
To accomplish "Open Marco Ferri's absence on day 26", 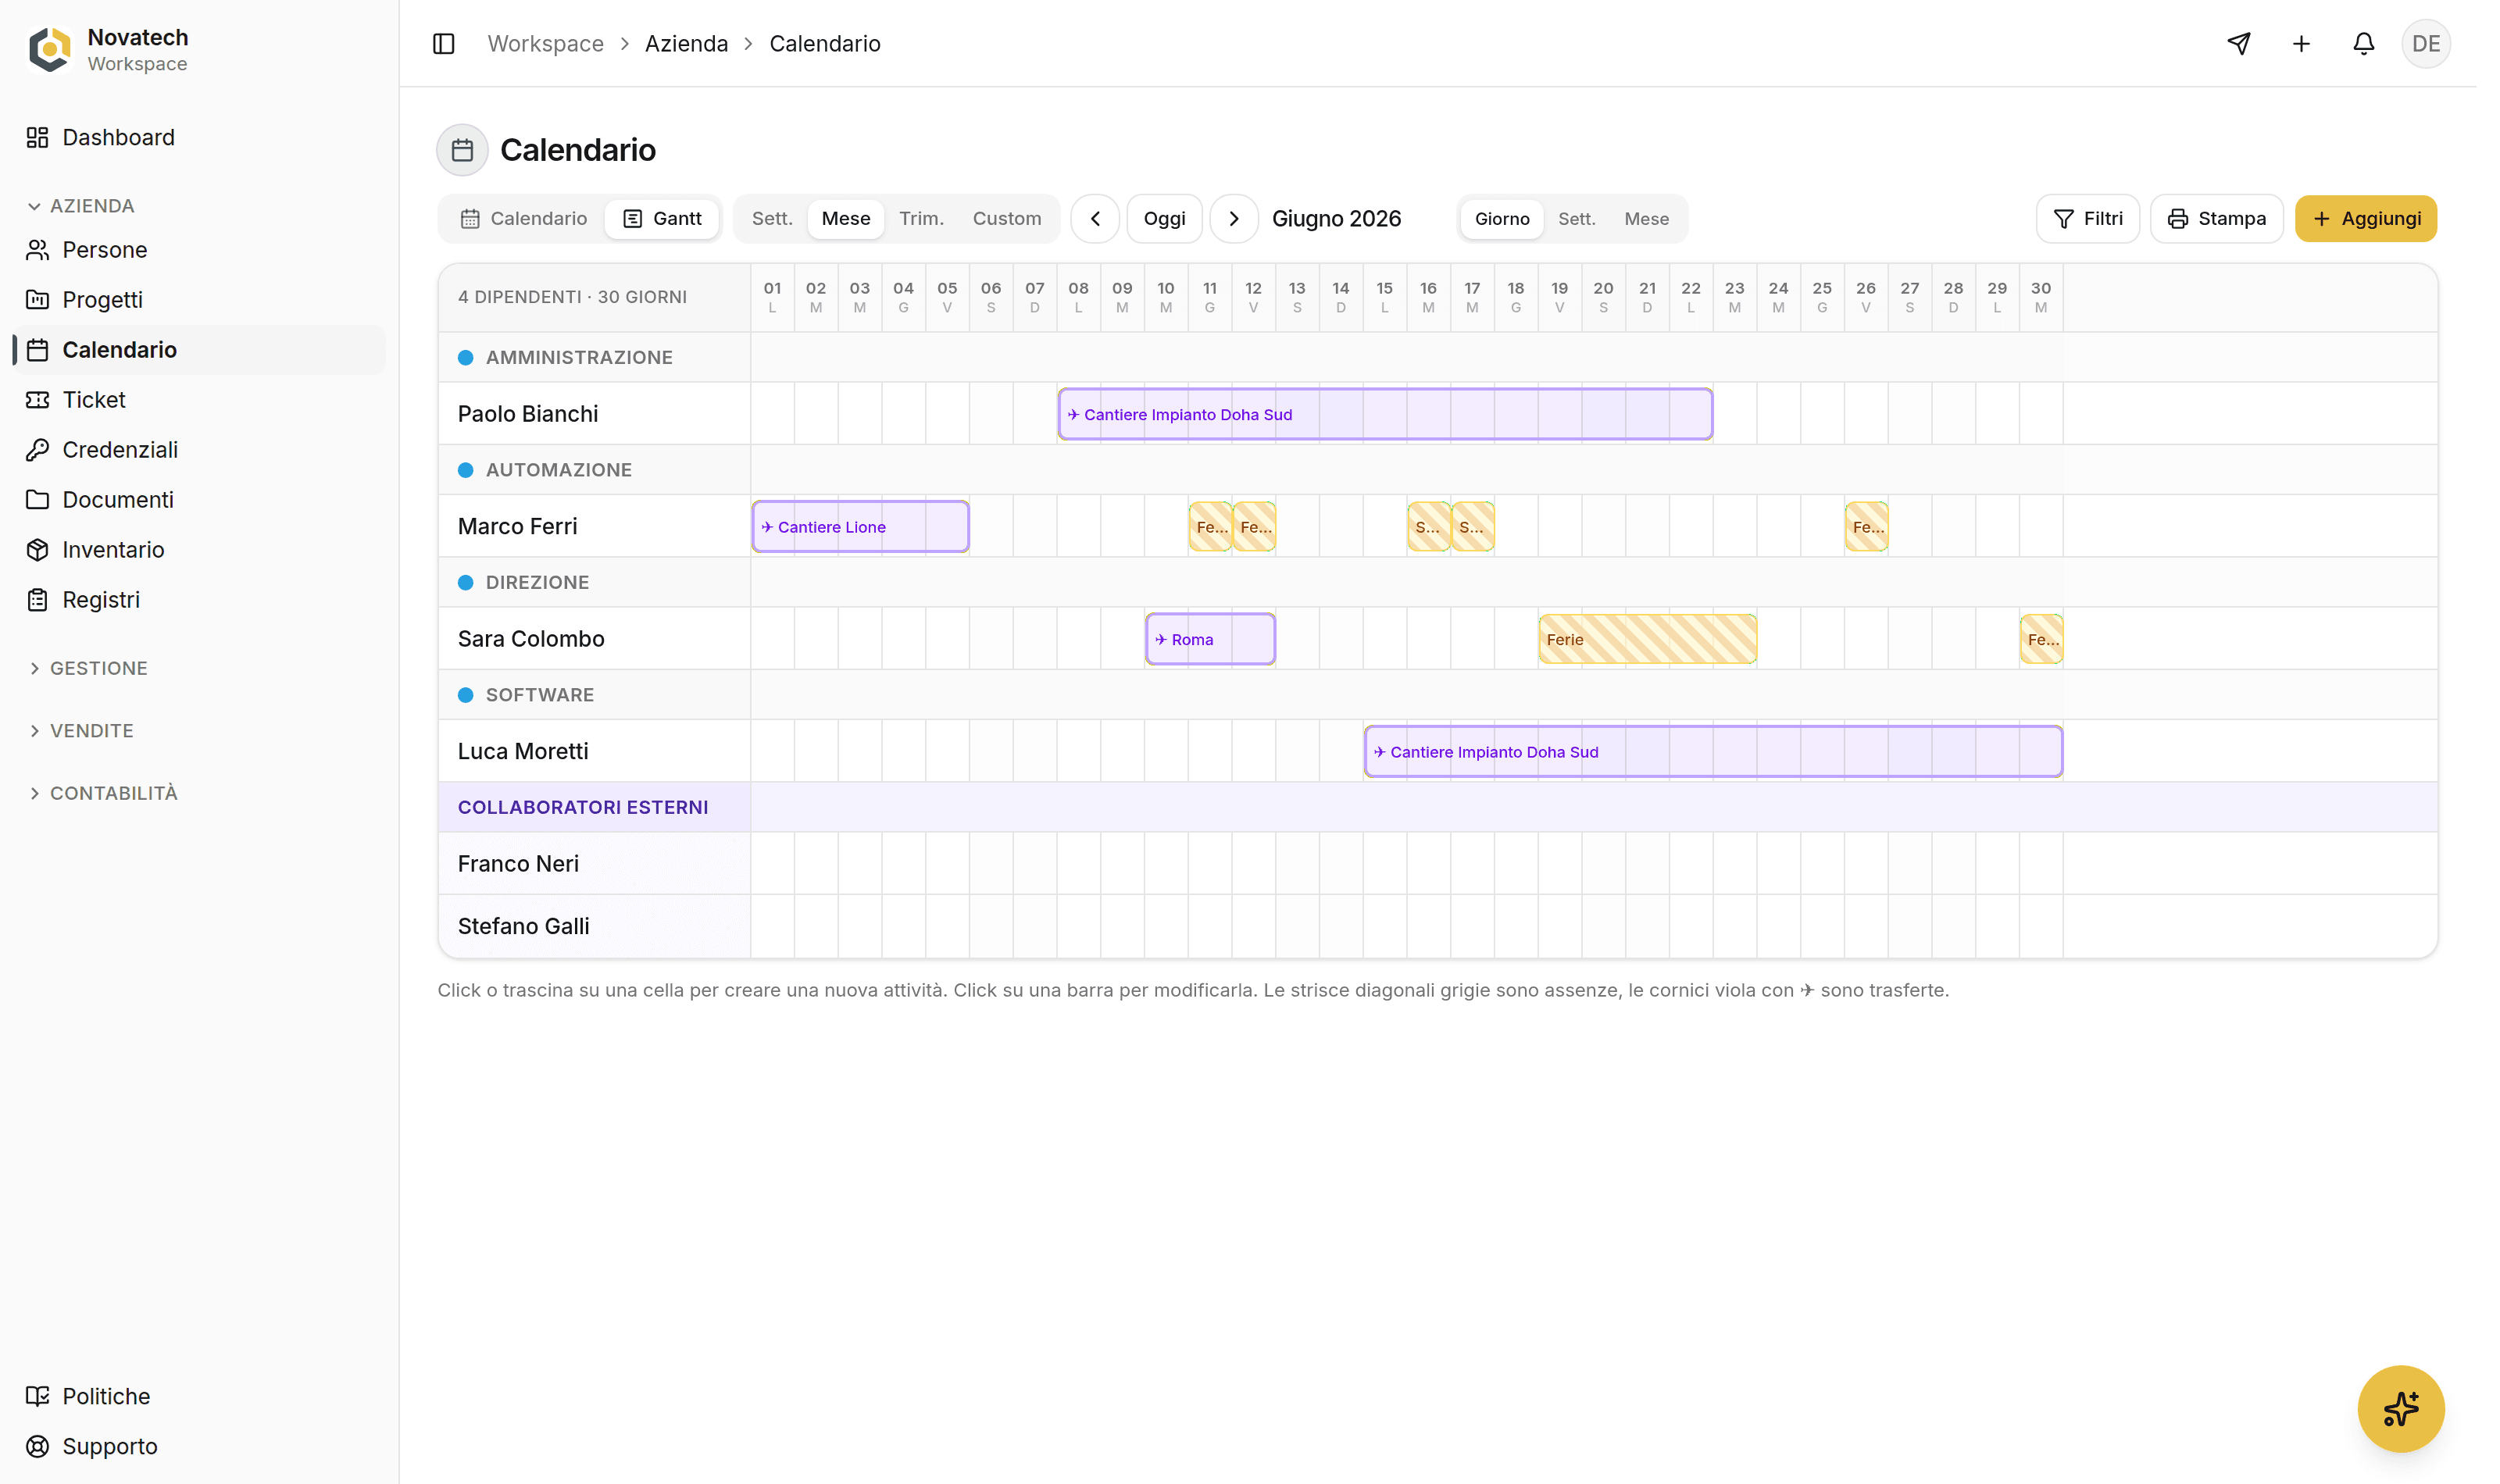I will point(1866,527).
